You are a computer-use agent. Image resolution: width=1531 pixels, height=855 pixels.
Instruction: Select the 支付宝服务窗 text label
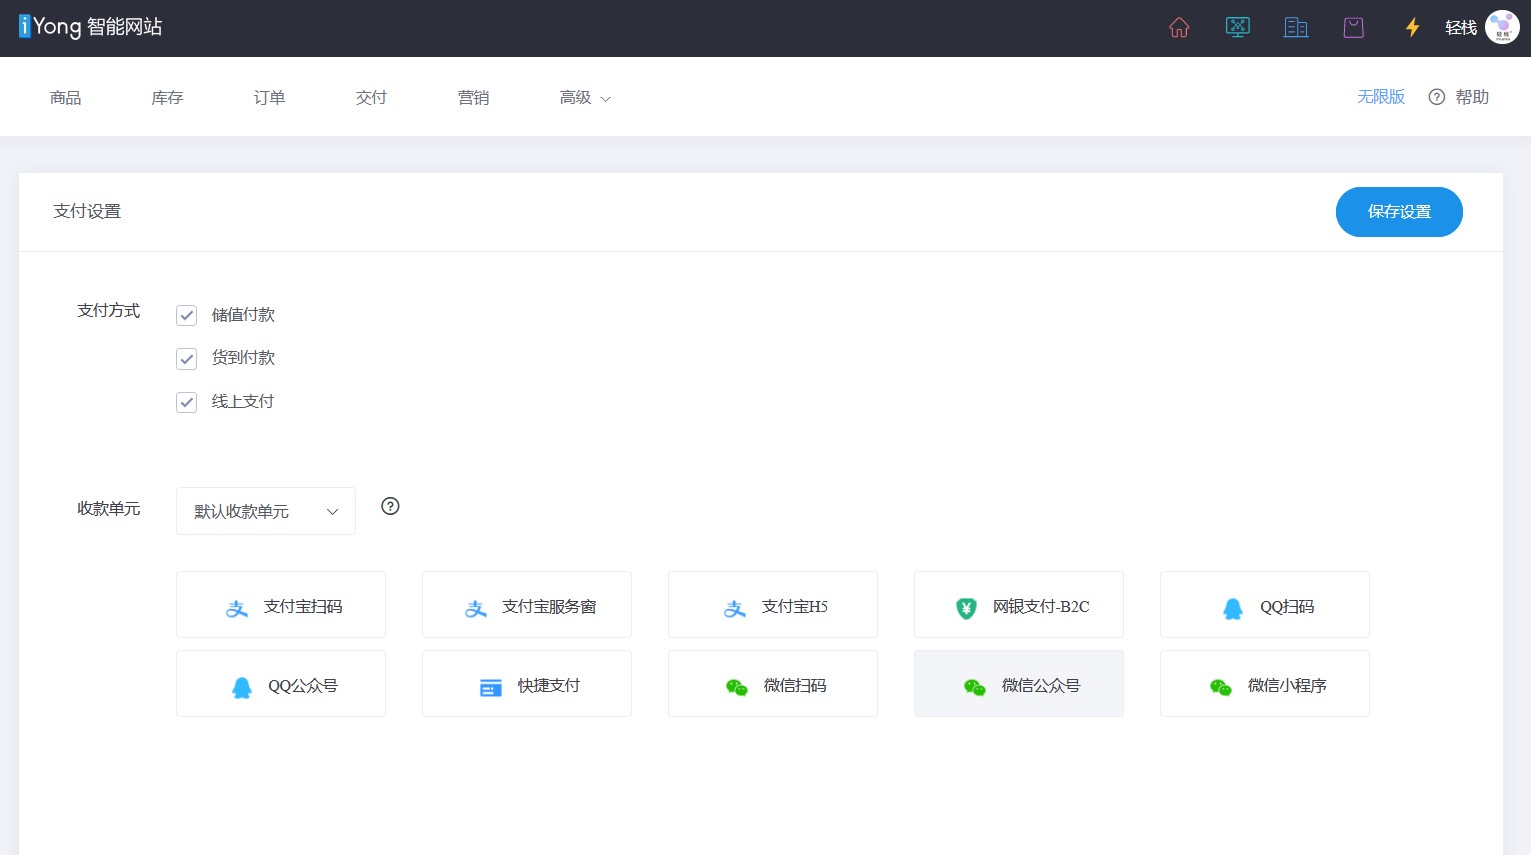tap(549, 607)
